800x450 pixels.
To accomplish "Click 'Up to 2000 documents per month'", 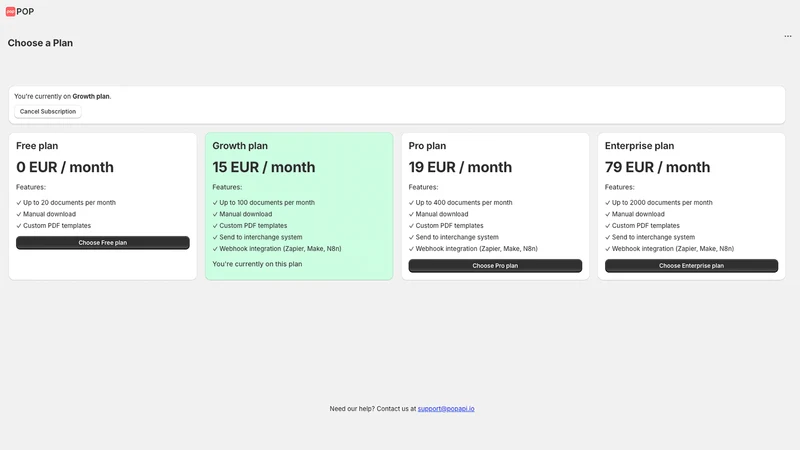I will pyautogui.click(x=662, y=203).
